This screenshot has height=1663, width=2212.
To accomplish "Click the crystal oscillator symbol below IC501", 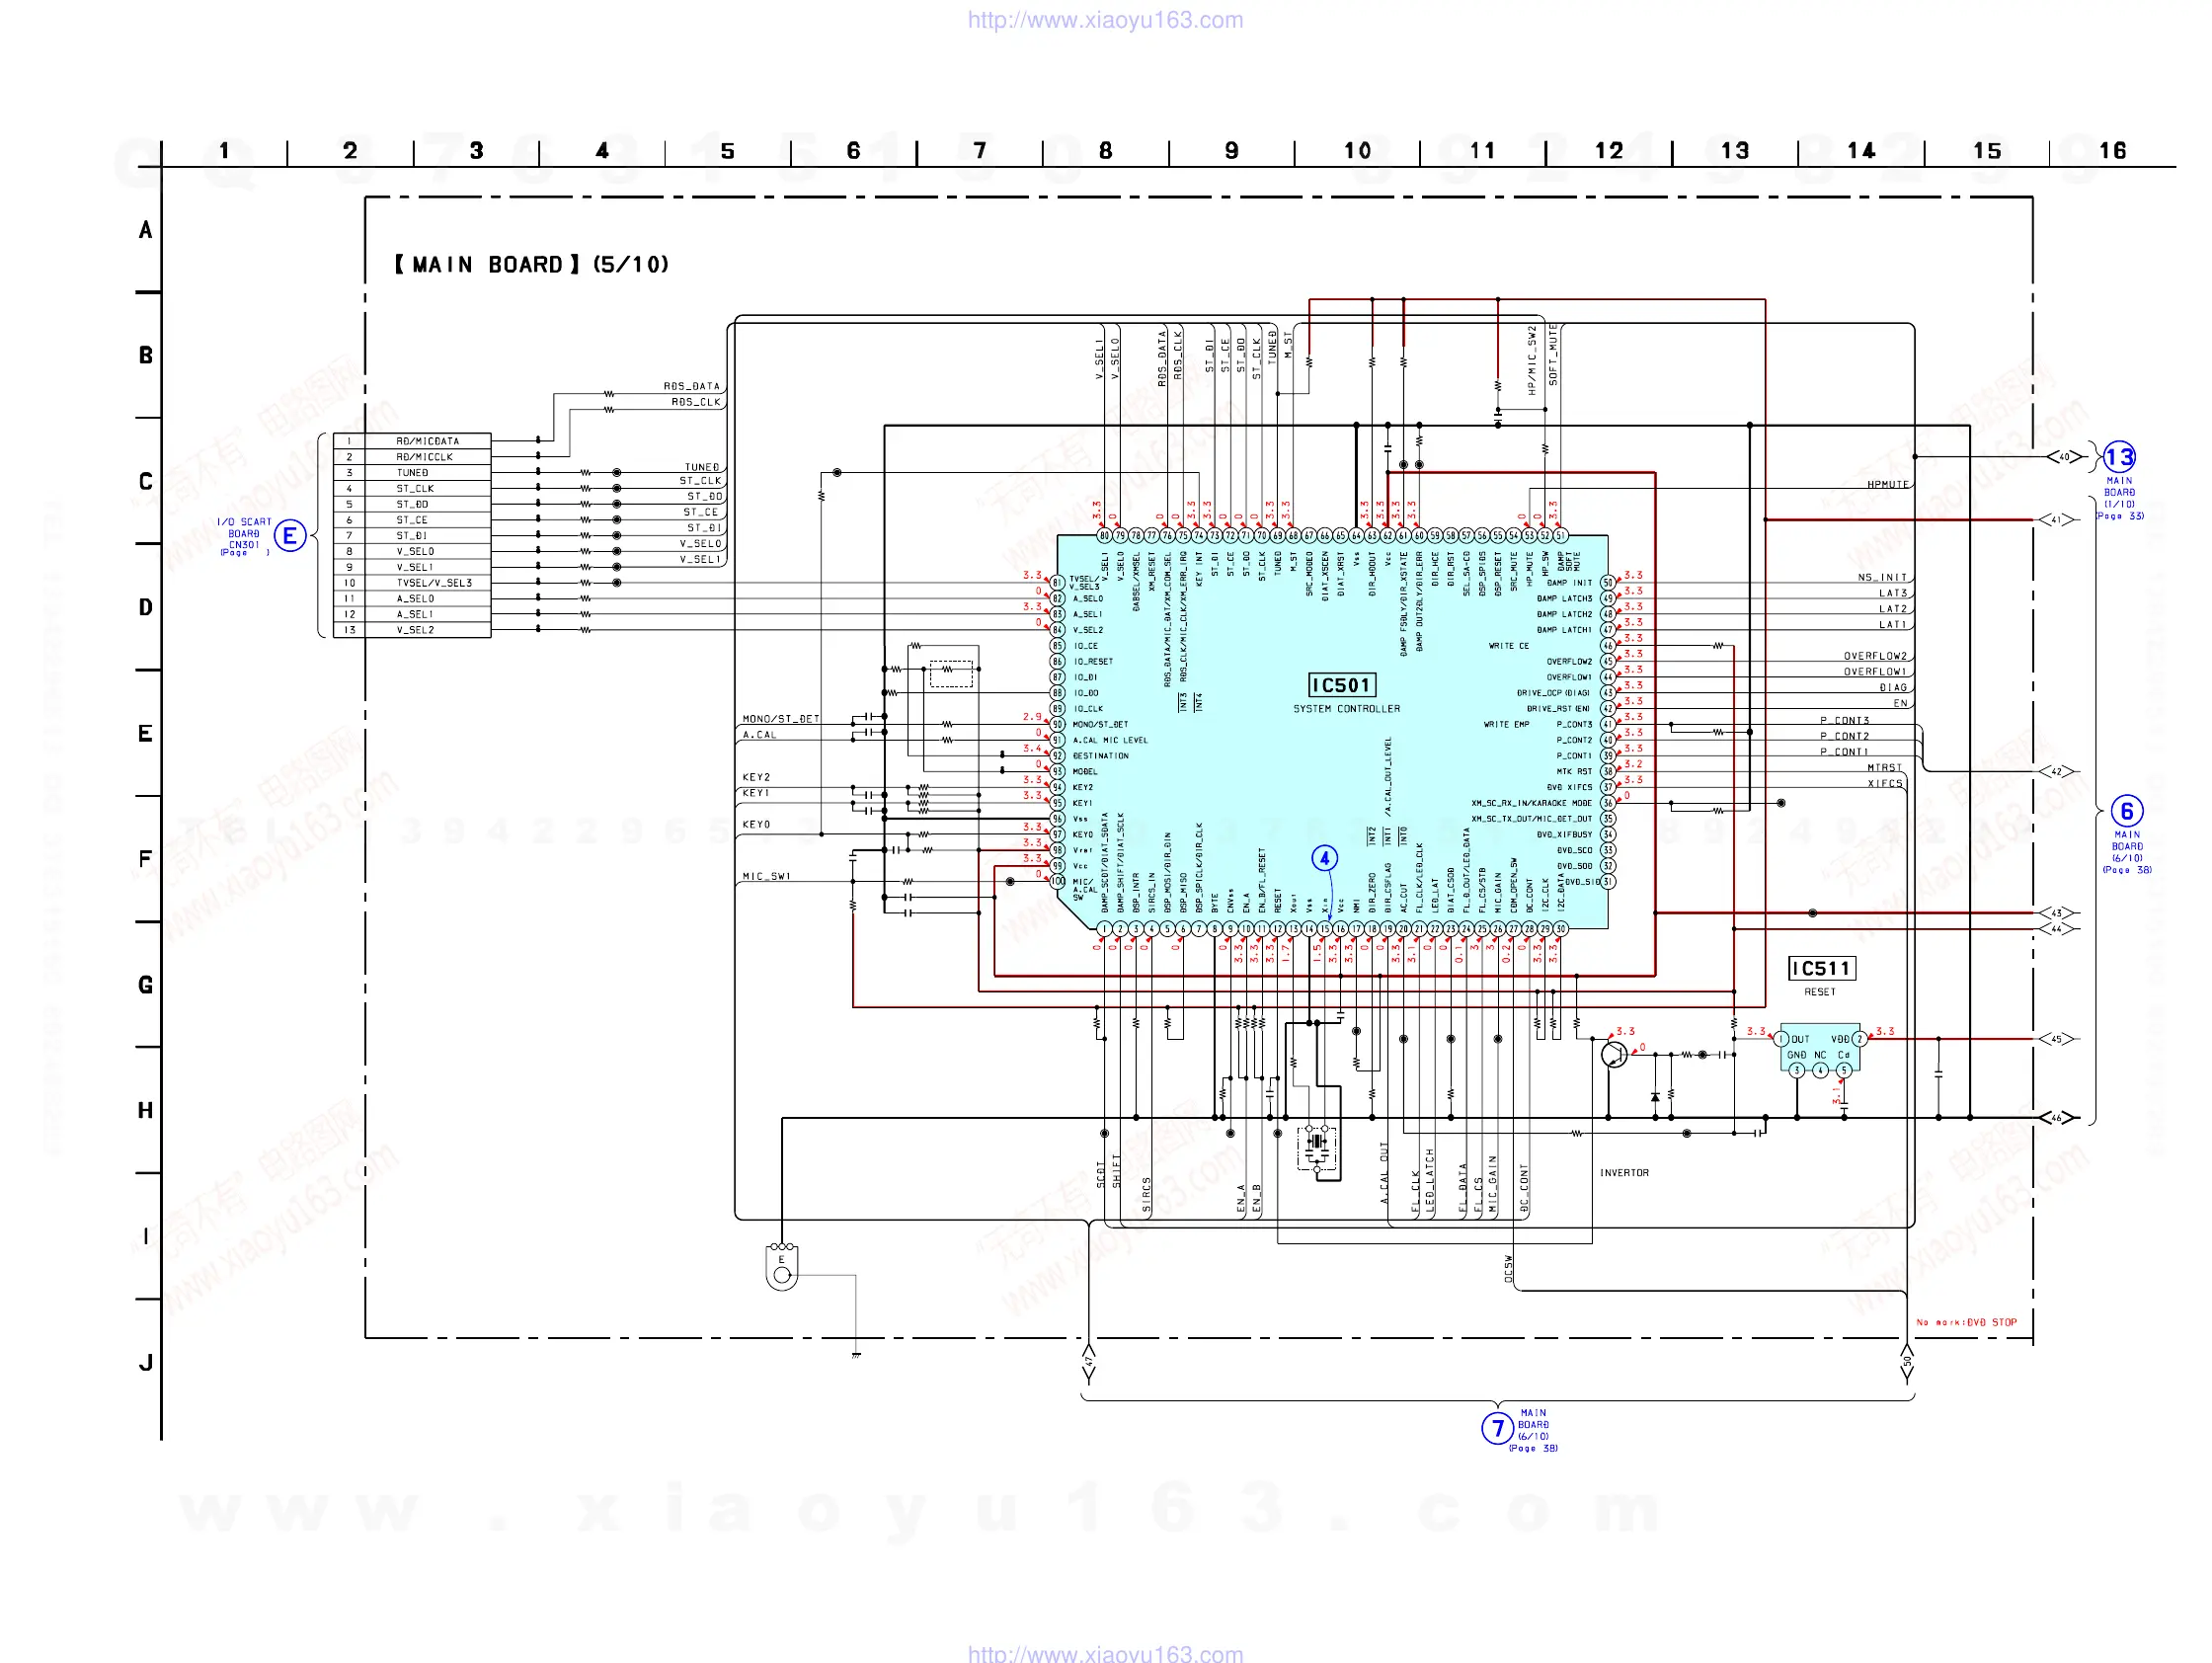I will click(x=1318, y=1142).
